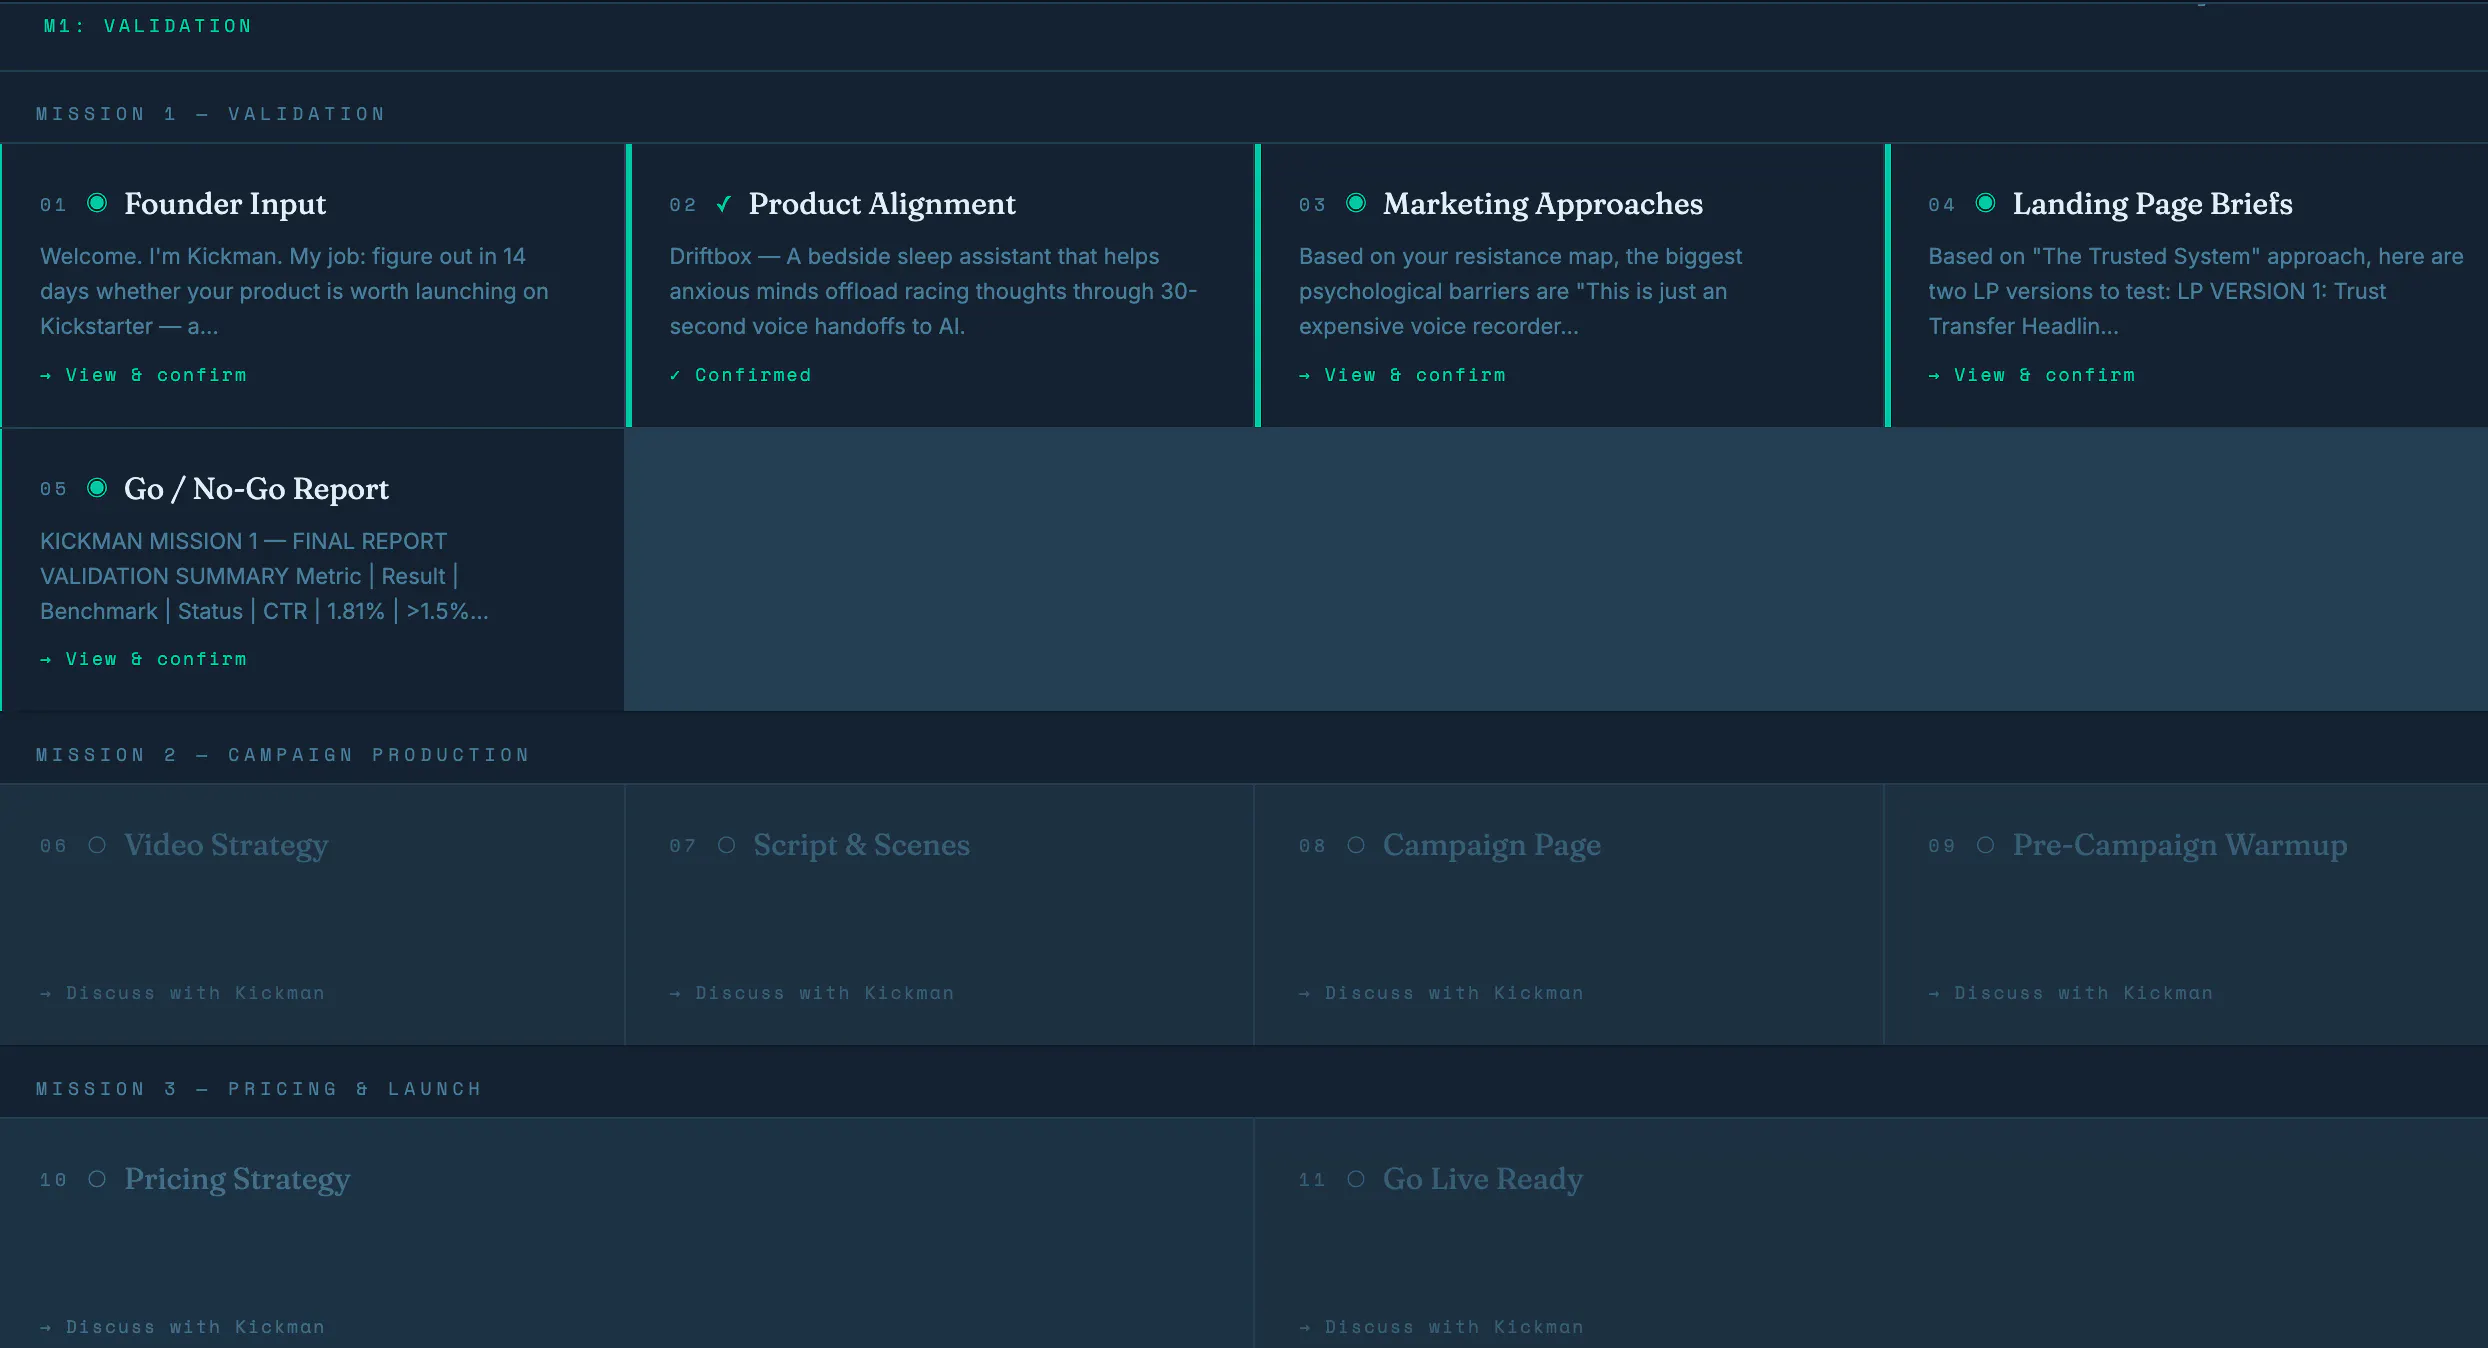Open View & confirm under Go / No-Go Report

click(144, 659)
